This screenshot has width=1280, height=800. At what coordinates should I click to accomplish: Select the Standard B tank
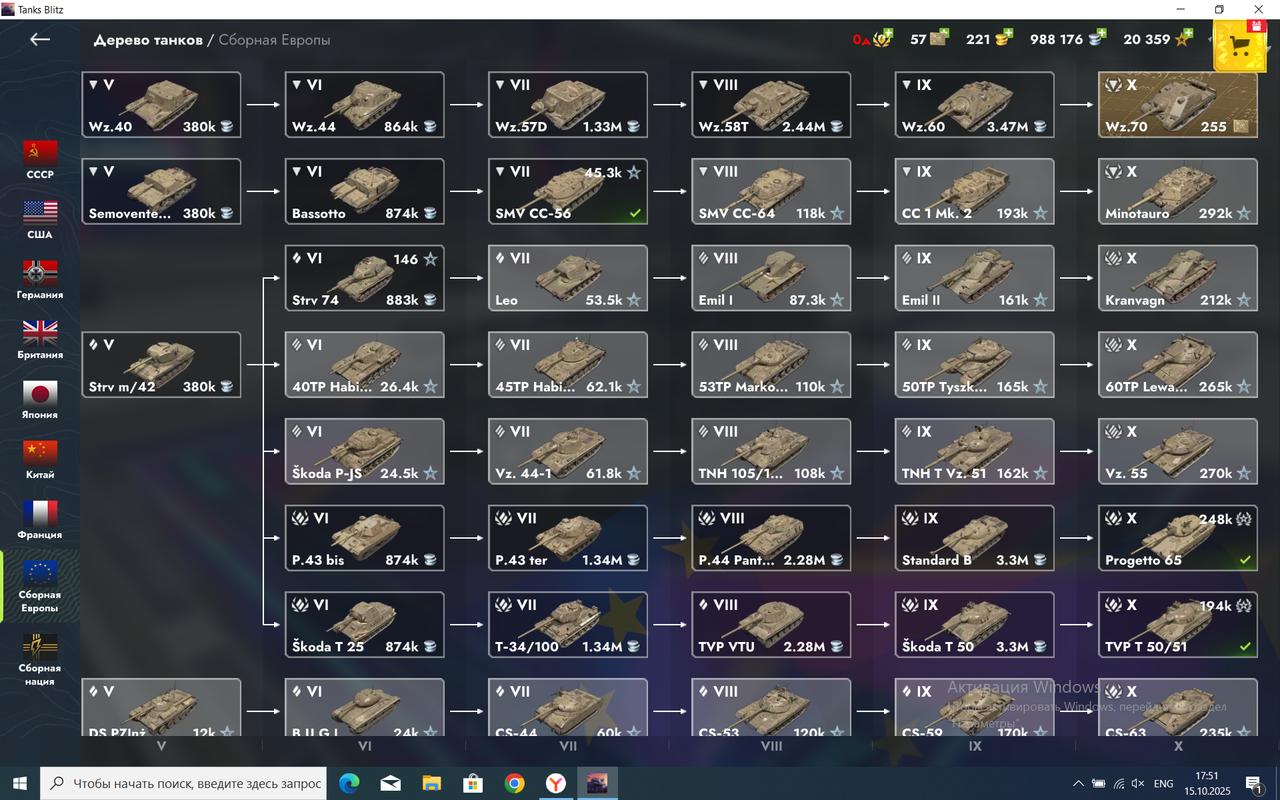(975, 538)
